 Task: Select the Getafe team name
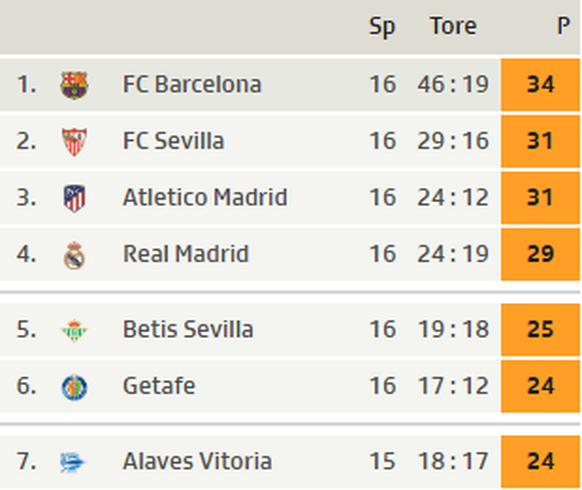[159, 386]
